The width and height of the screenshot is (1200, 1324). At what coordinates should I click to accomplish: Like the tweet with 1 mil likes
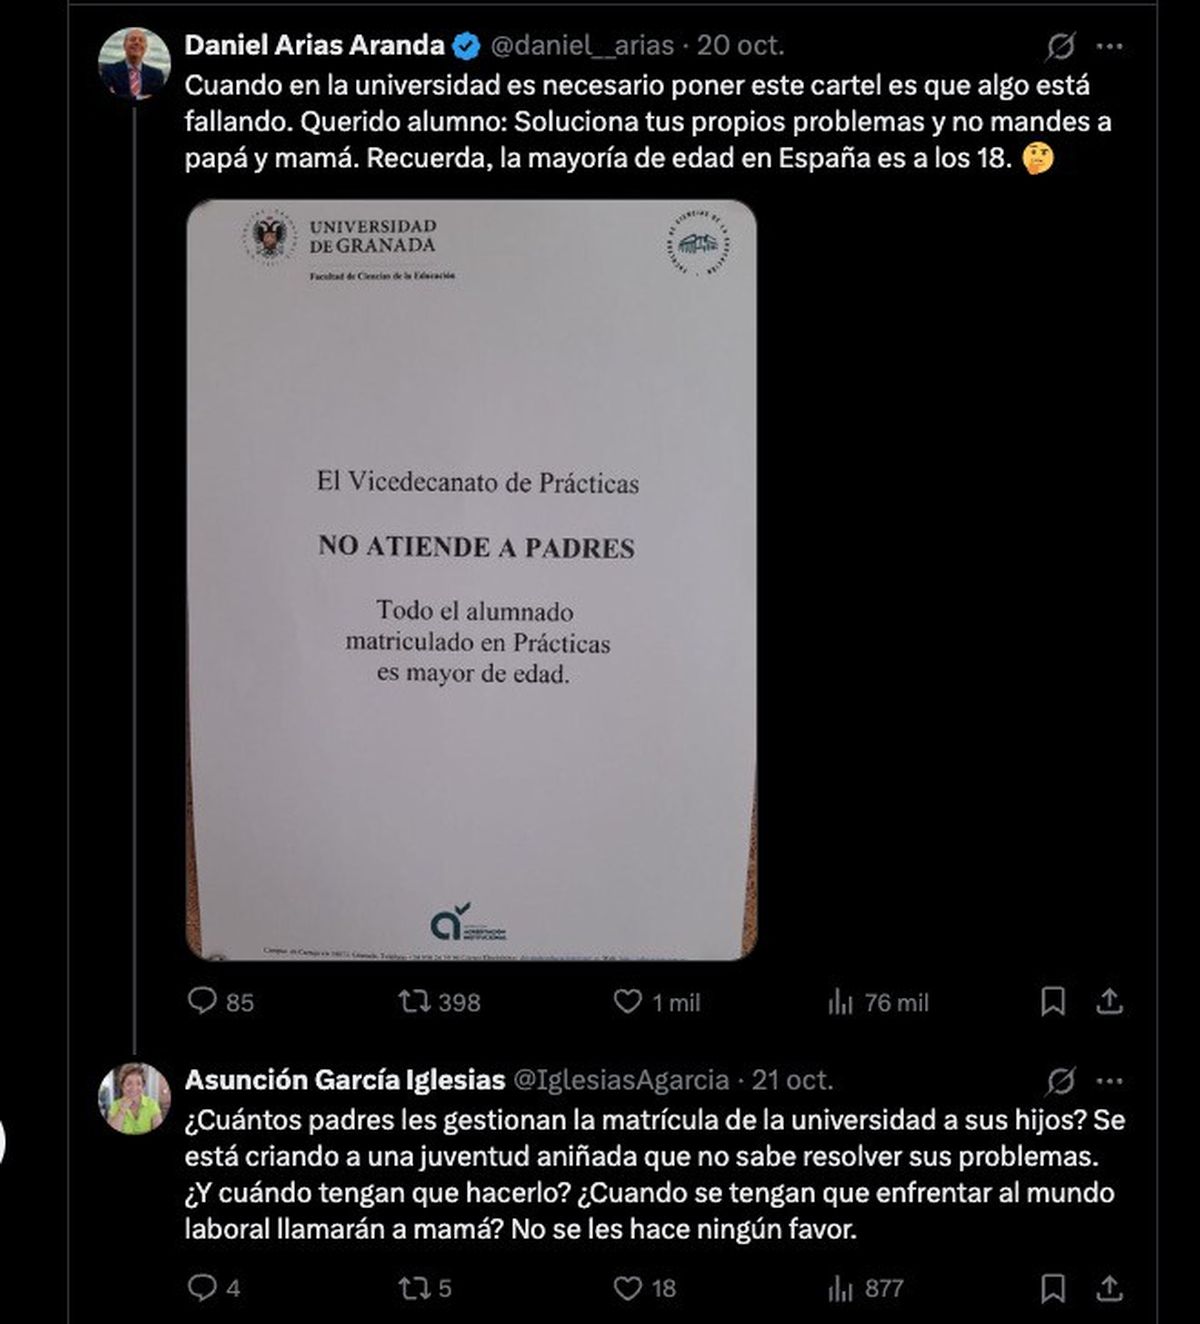point(656,1002)
